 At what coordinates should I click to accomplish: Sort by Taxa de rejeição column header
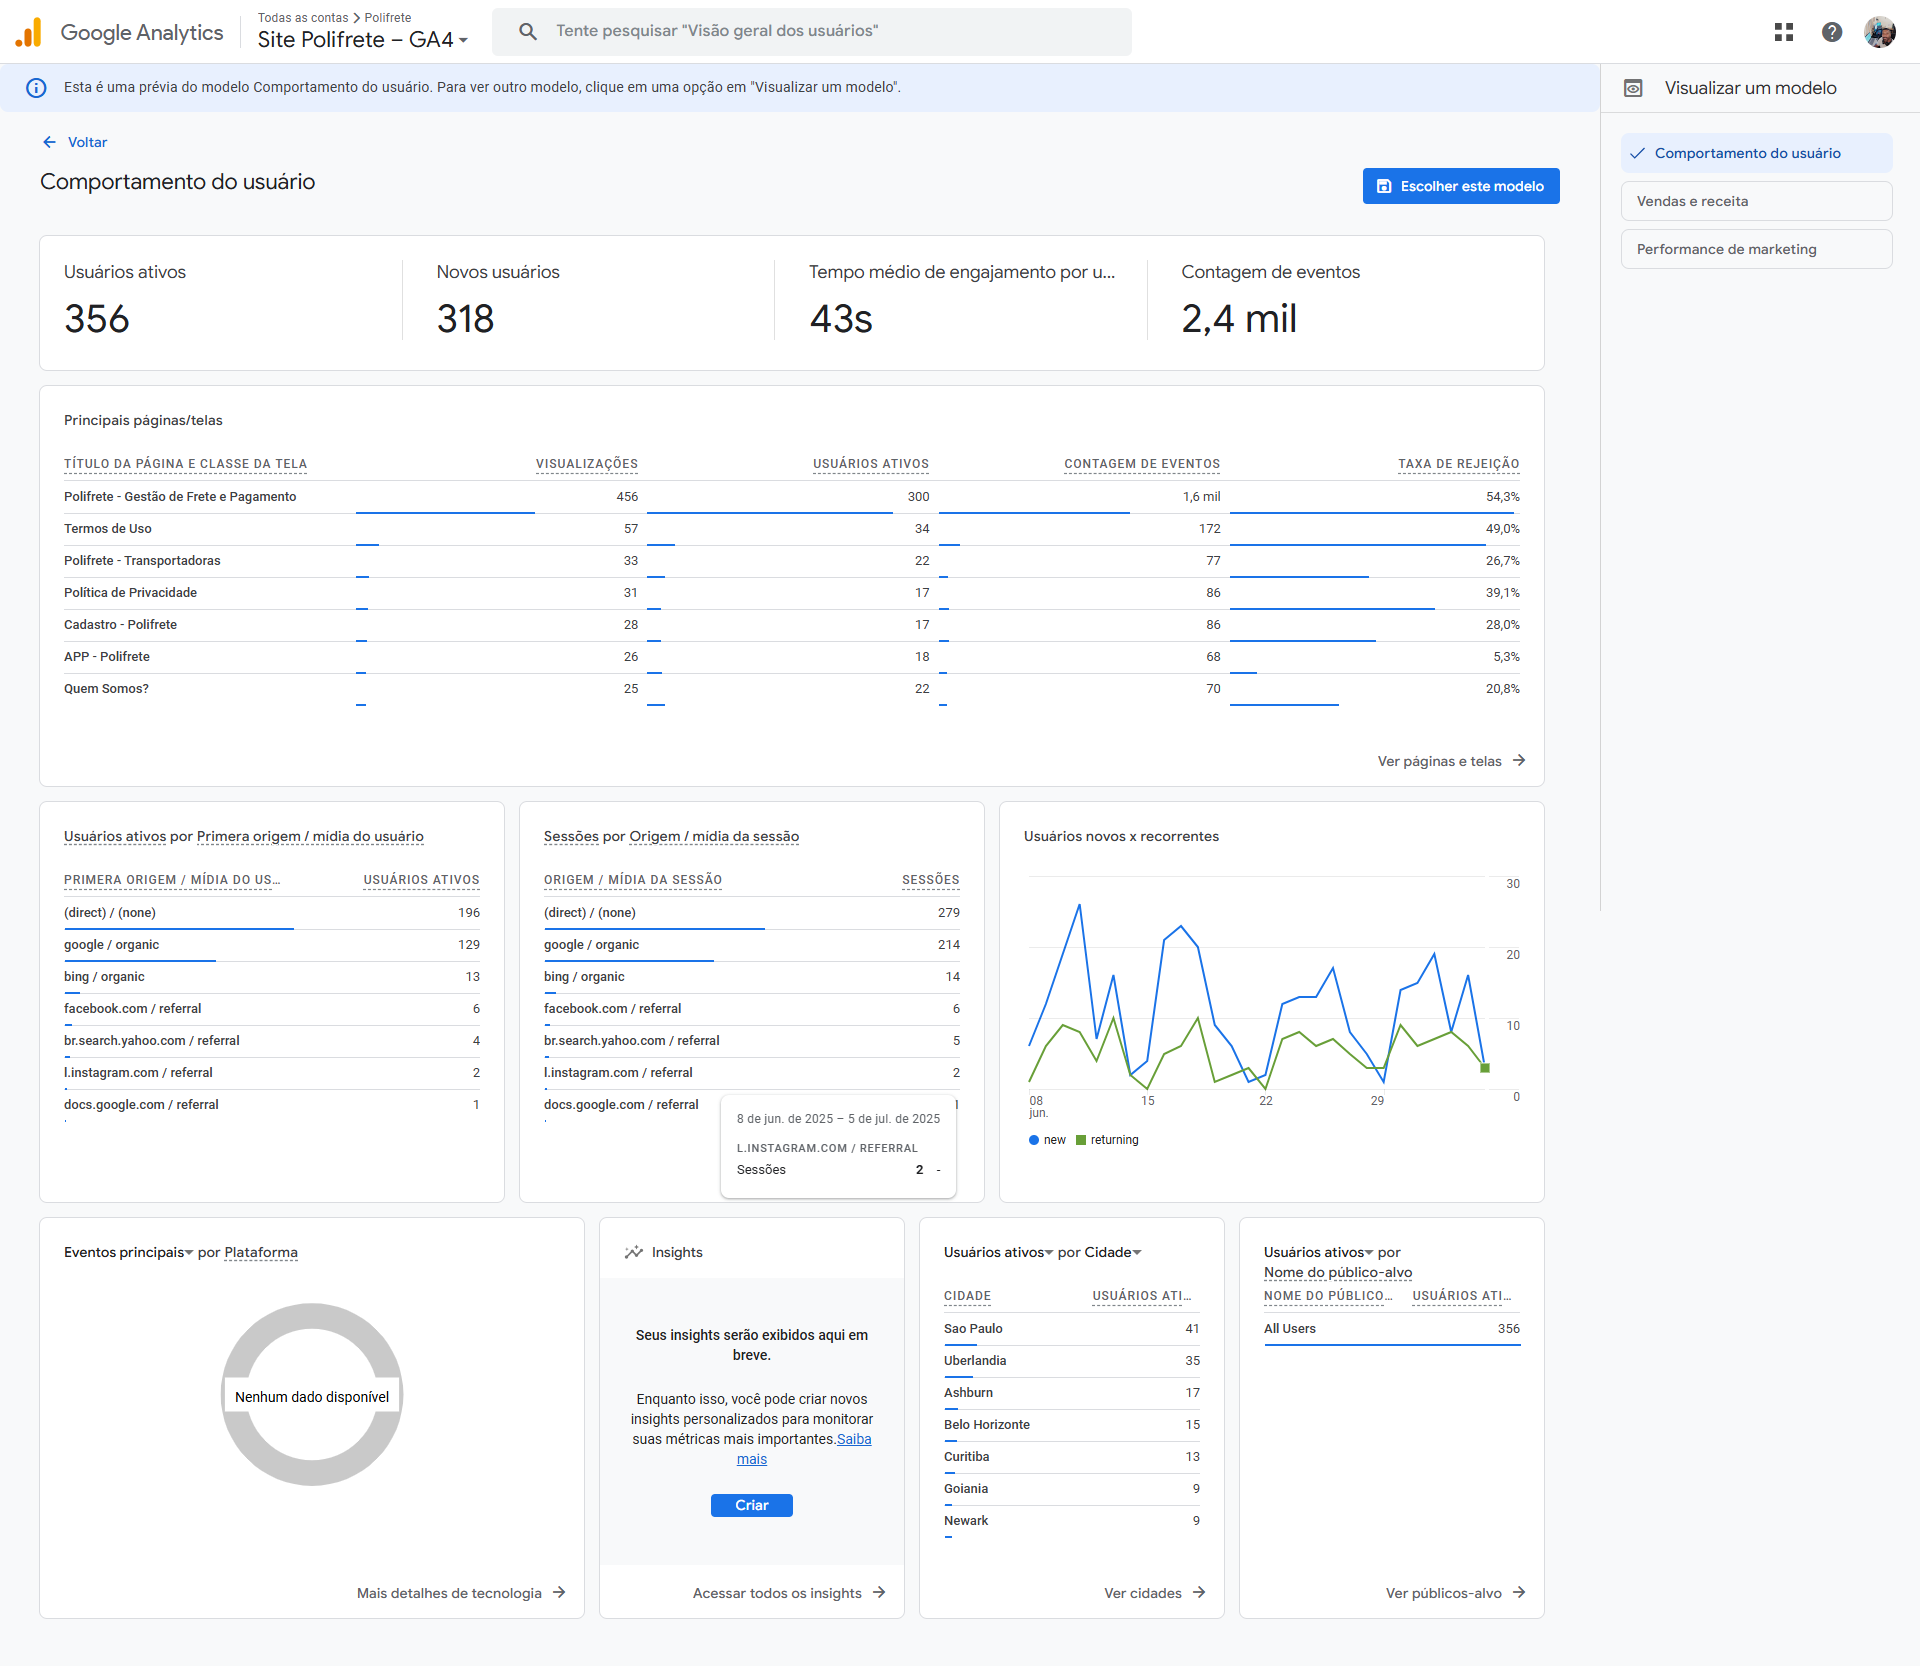click(x=1458, y=464)
